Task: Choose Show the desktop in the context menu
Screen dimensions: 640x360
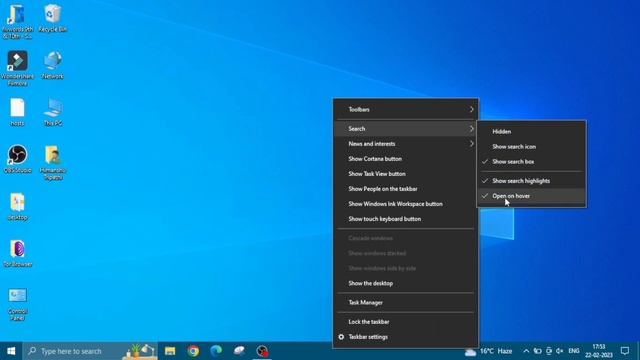Action: 406,283
